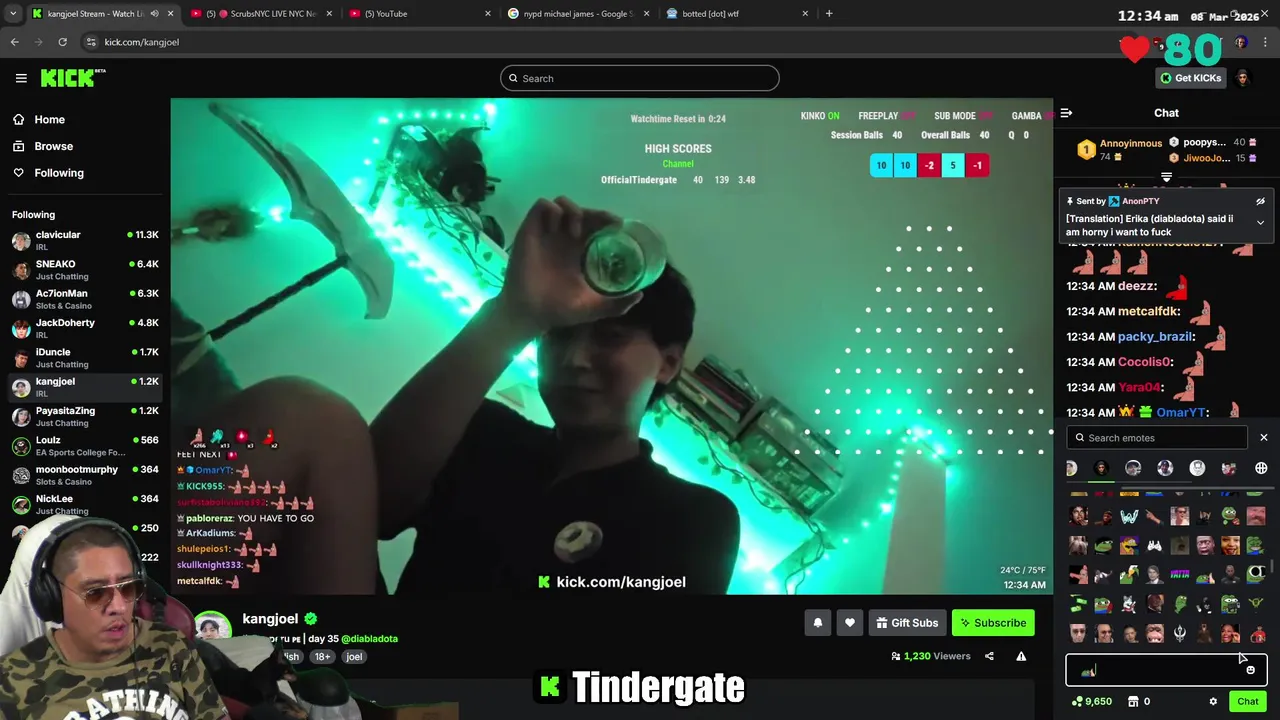Report stream warning triangle icon
The height and width of the screenshot is (720, 1280).
[x=1021, y=656]
